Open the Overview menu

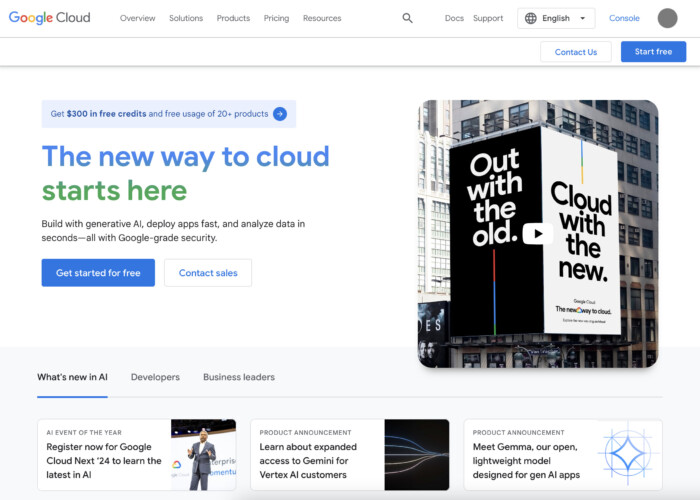[138, 18]
